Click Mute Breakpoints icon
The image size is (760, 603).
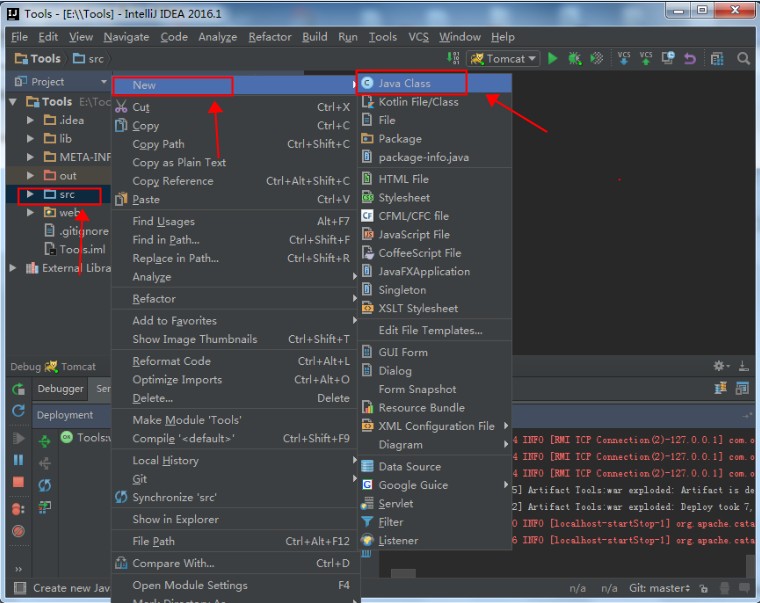18,531
